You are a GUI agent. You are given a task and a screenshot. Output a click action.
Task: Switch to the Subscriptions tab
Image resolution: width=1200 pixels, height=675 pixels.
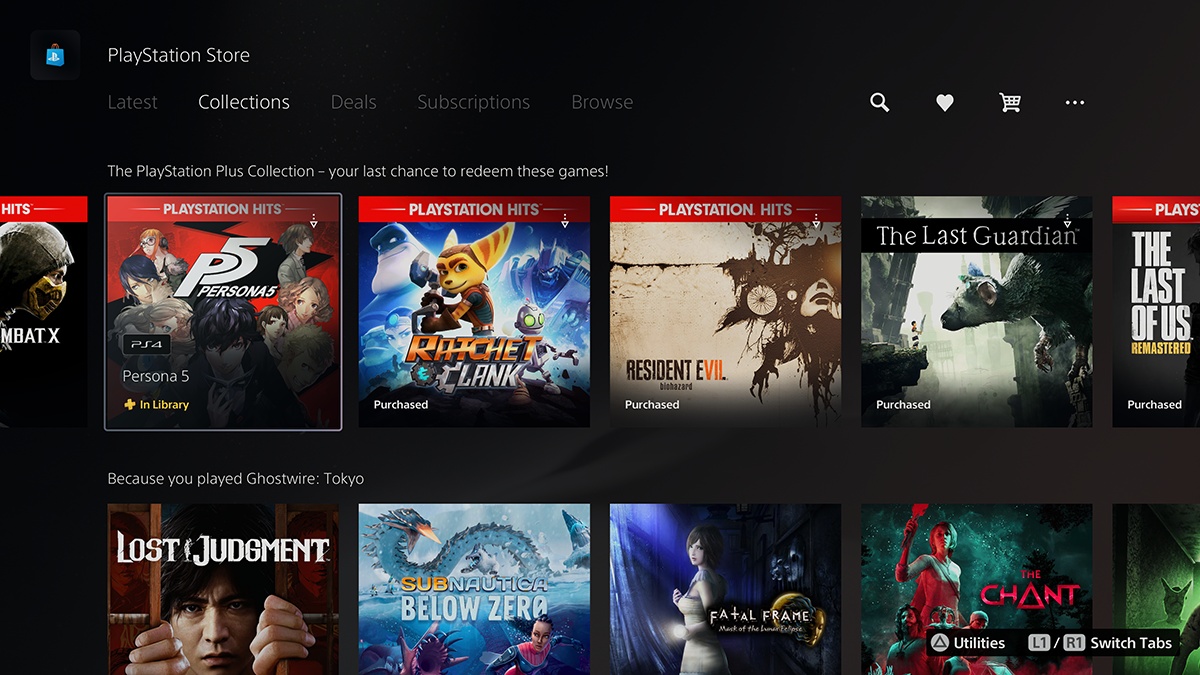[x=473, y=102]
